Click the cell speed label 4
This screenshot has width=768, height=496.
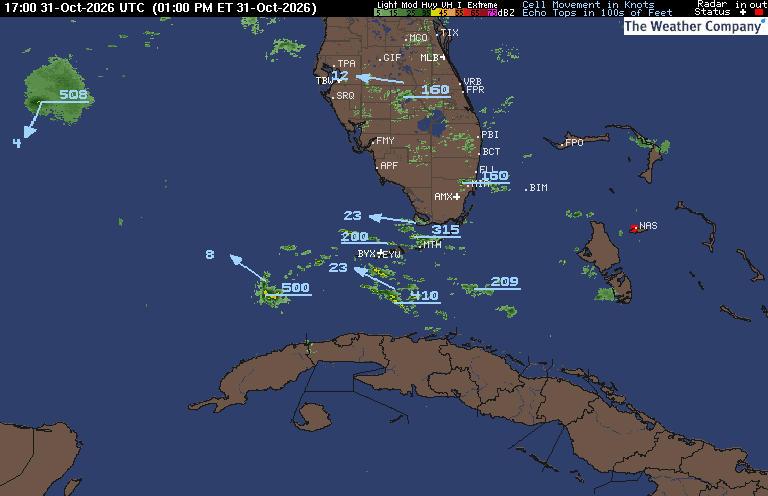[x=17, y=143]
